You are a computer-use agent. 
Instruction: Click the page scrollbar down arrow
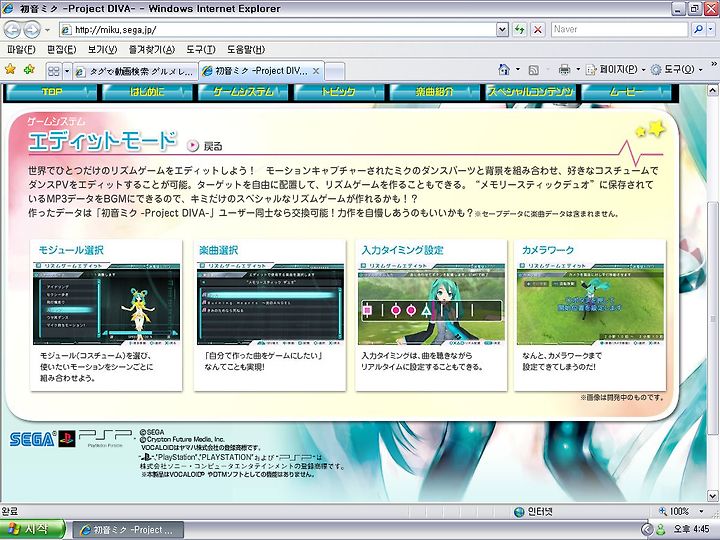click(713, 496)
